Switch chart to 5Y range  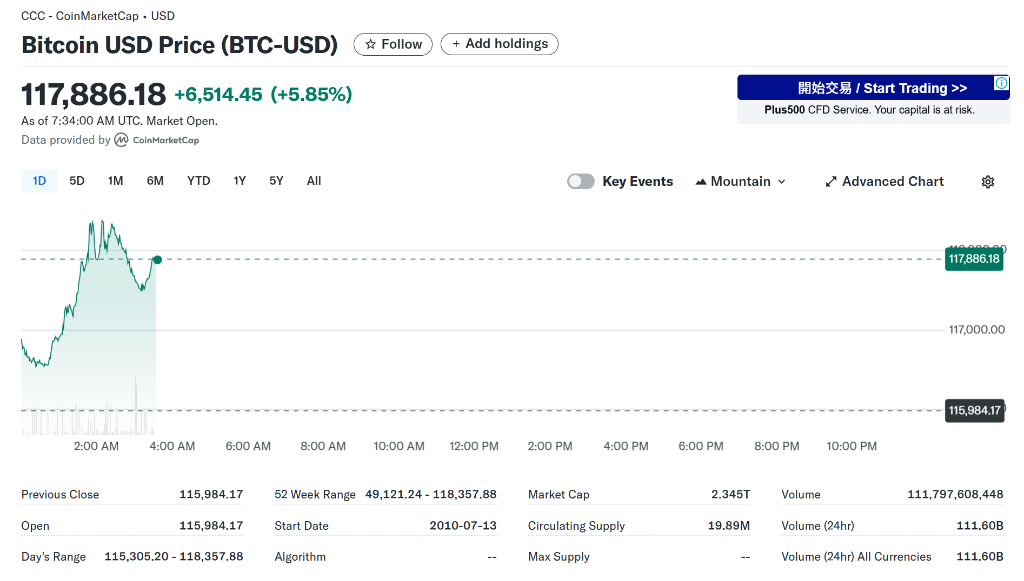[x=276, y=181]
